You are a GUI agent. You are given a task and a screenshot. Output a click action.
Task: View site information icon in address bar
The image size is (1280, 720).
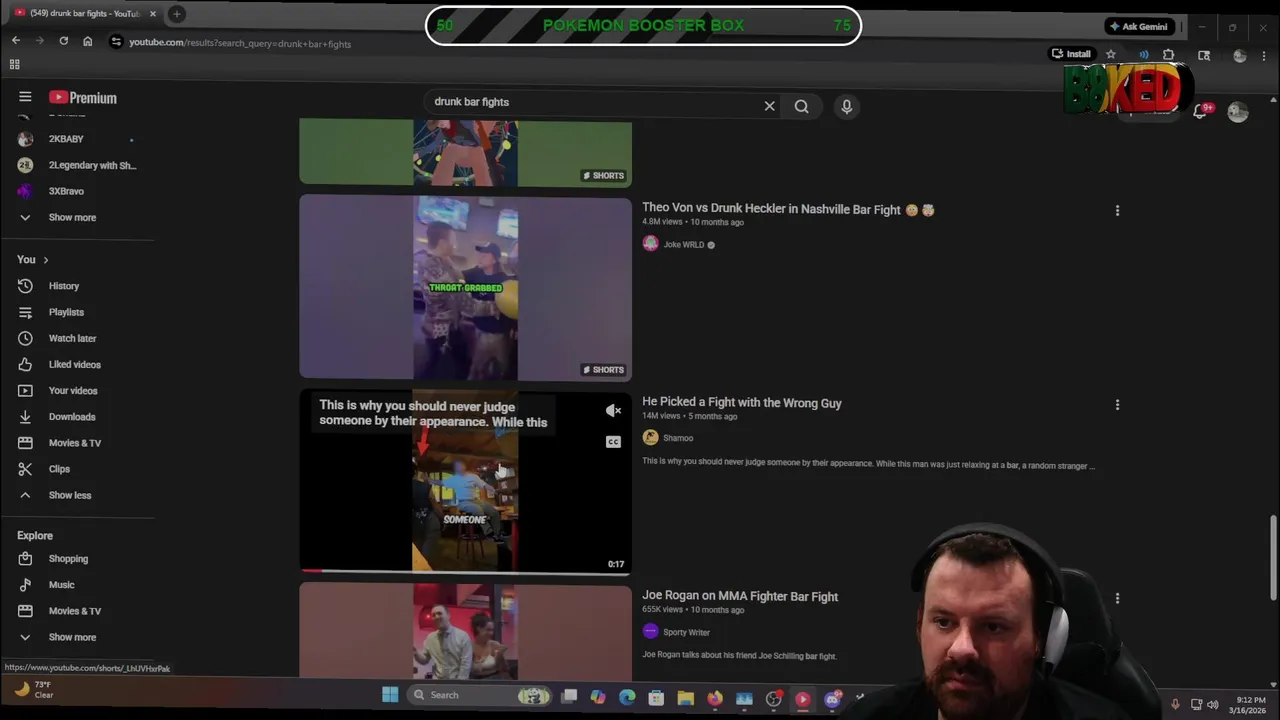116,42
